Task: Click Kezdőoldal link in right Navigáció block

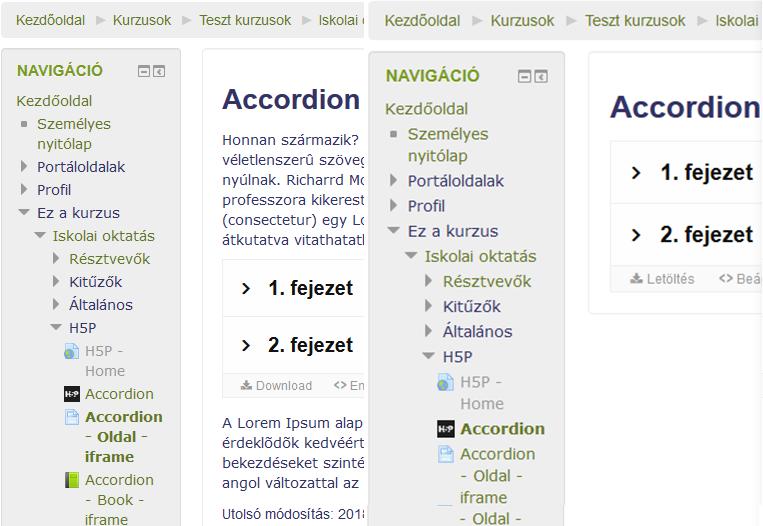Action: pos(426,109)
